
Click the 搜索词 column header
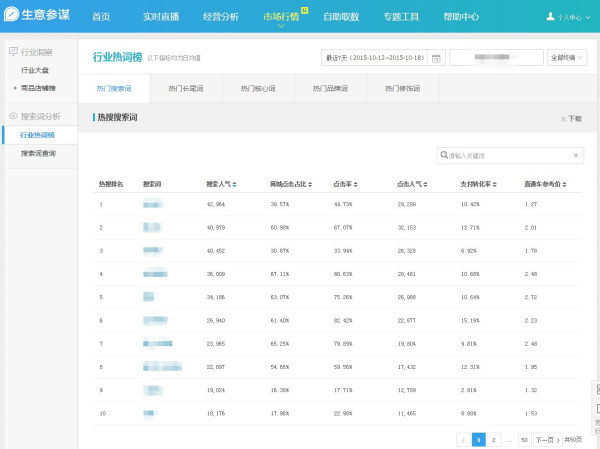(152, 184)
